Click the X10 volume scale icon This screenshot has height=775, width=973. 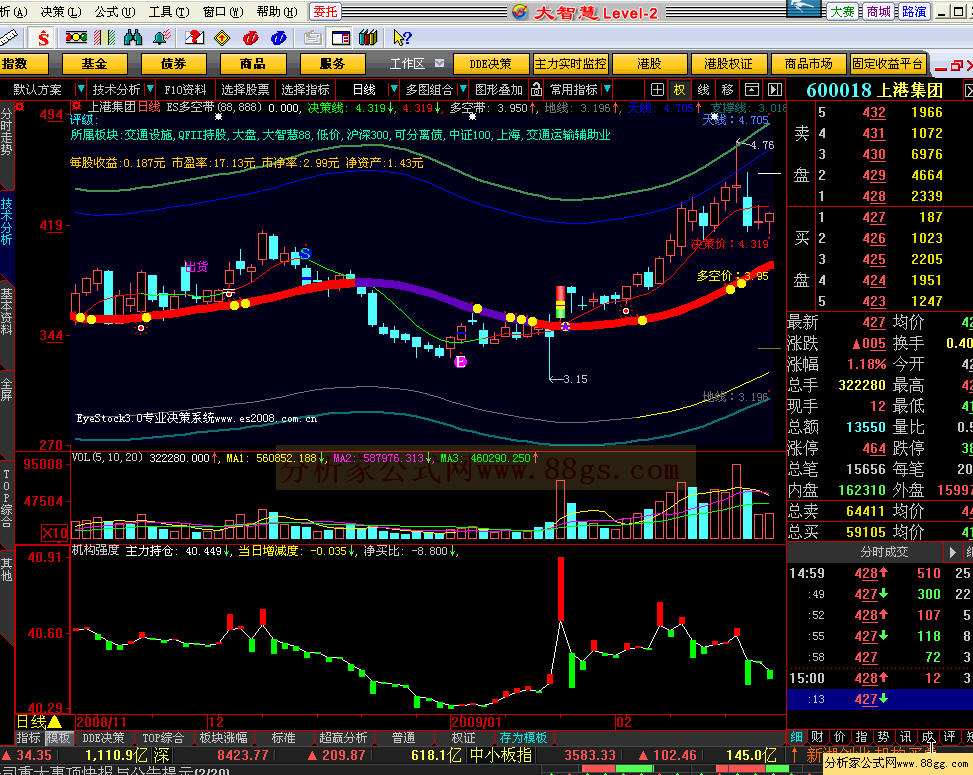point(55,532)
